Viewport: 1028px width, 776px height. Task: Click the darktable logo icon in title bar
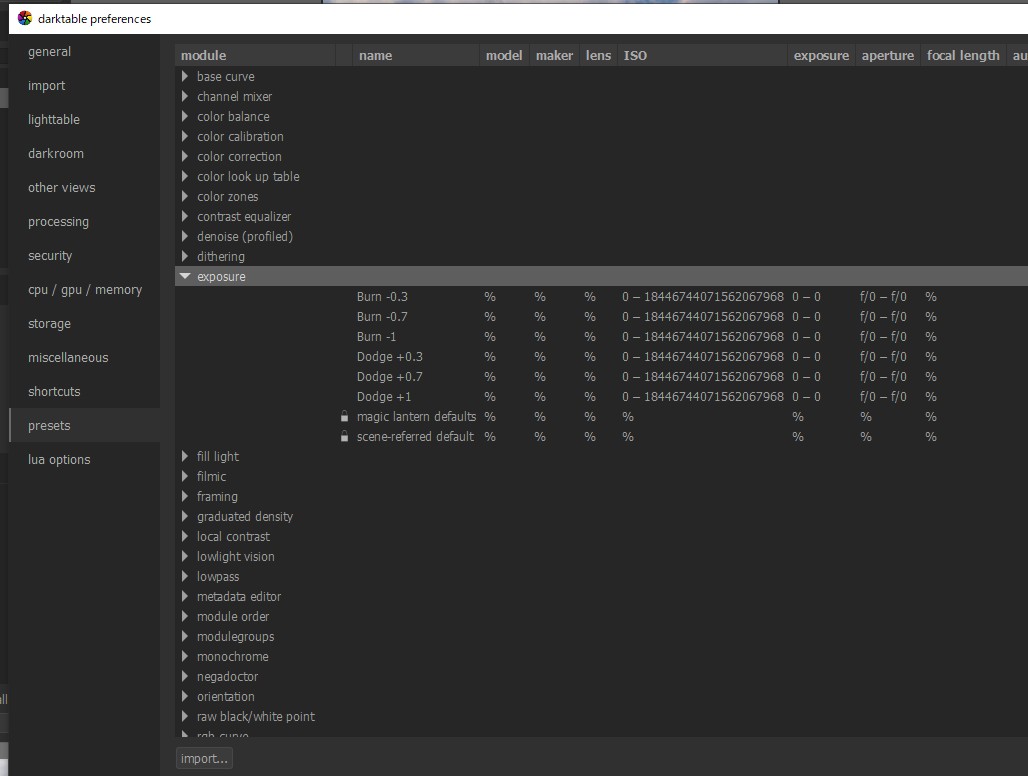25,18
